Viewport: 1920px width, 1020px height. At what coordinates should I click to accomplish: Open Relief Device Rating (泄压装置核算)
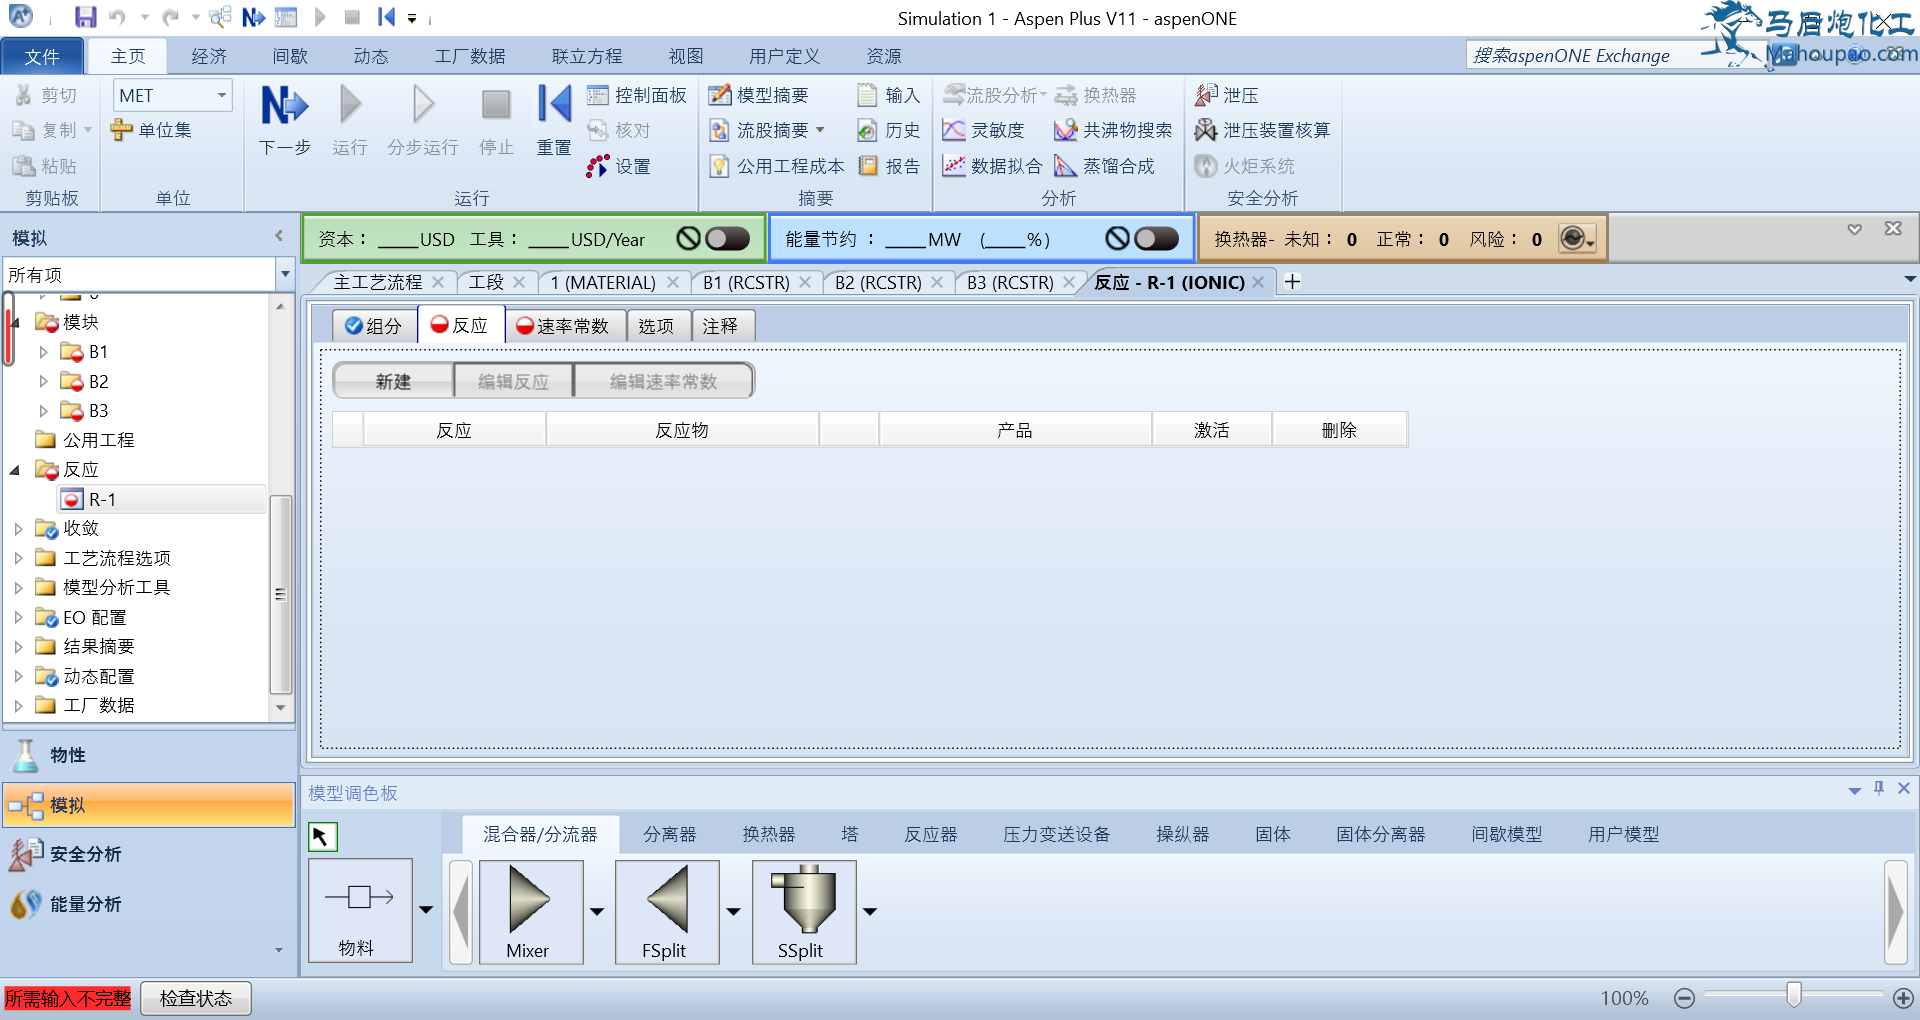(x=1262, y=130)
